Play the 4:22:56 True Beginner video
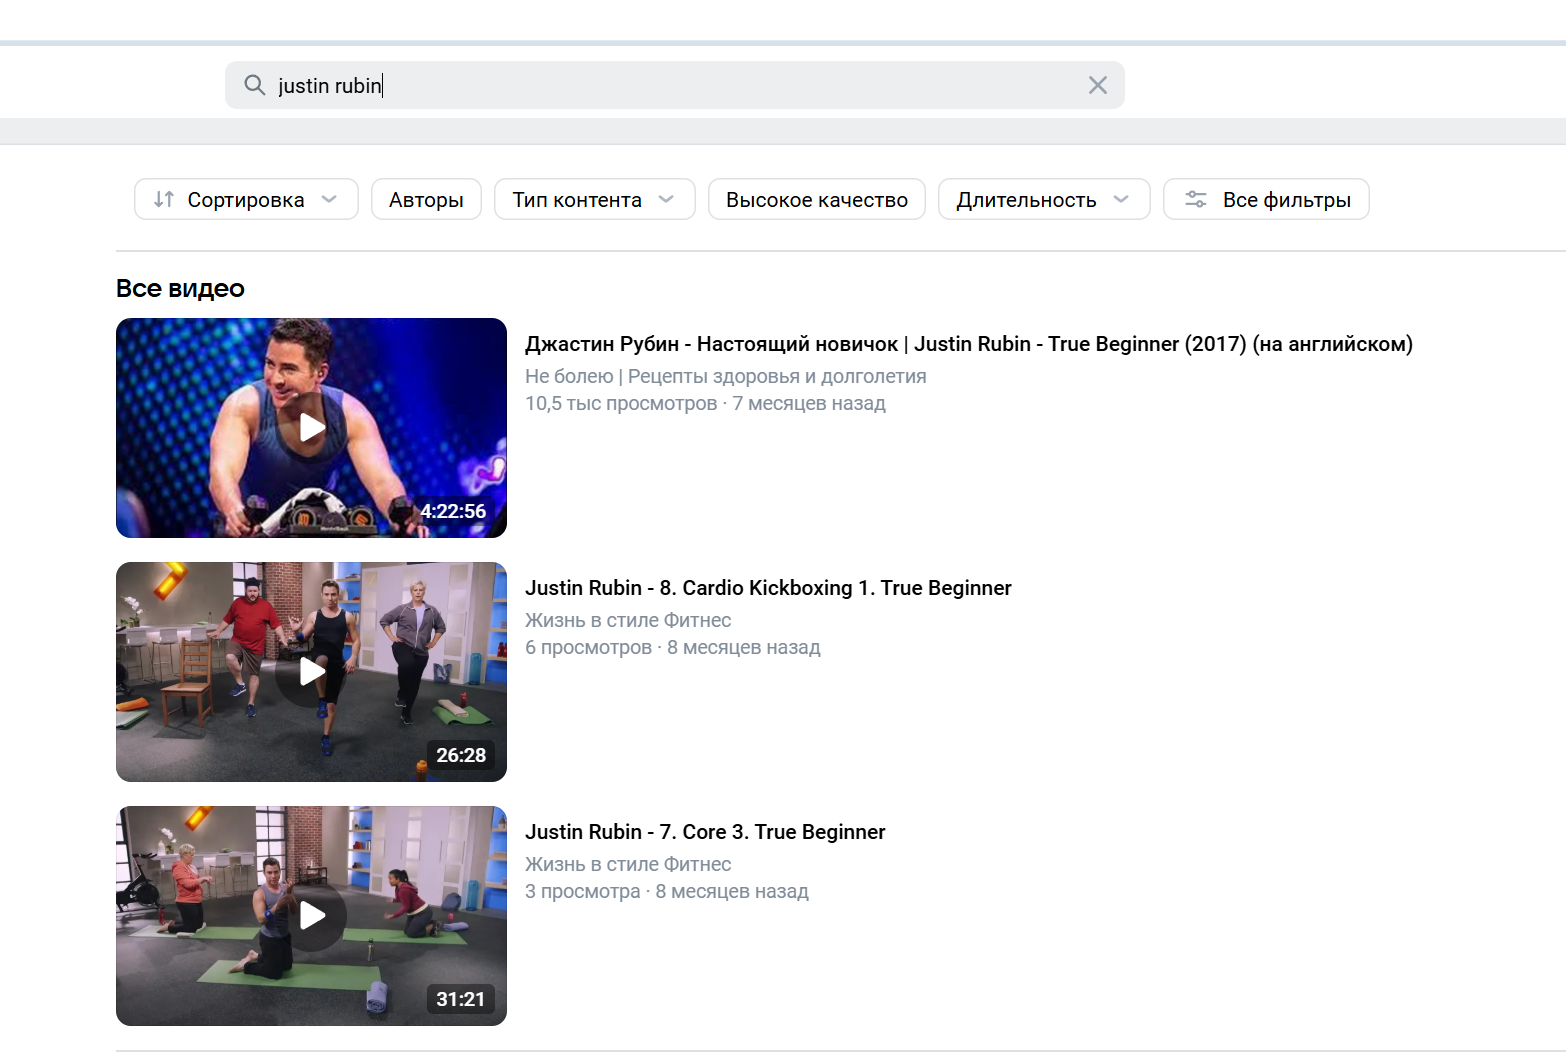 [312, 428]
